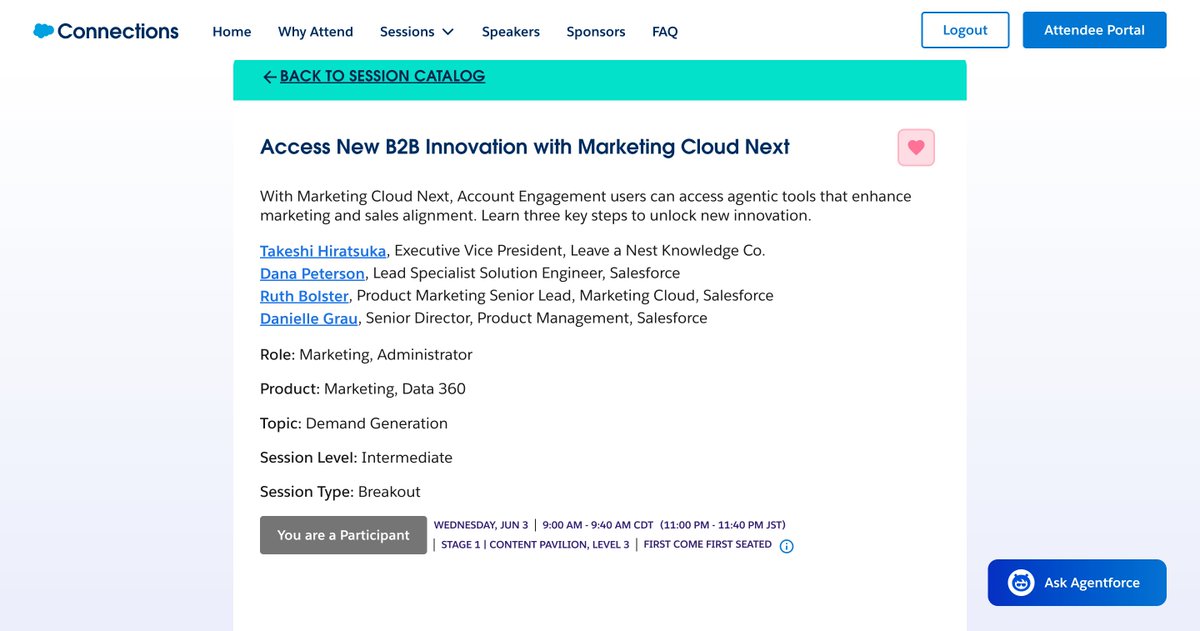Viewport: 1200px width, 631px height.
Task: Open the Ask Agentforce chat
Action: point(1077,583)
